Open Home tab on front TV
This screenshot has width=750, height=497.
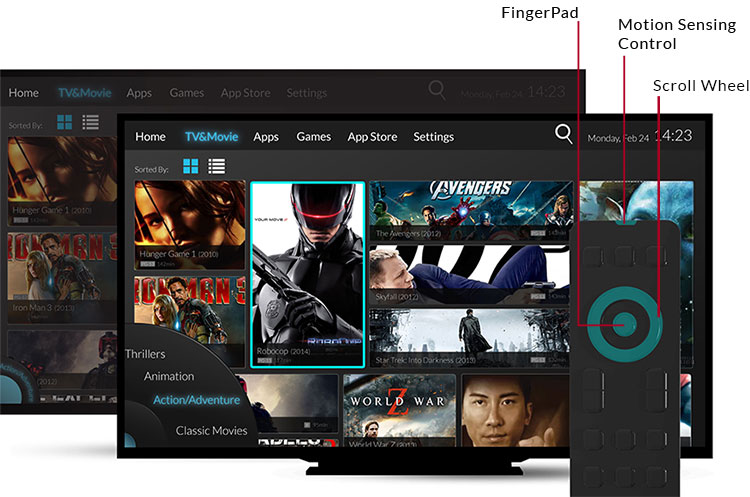pos(150,137)
